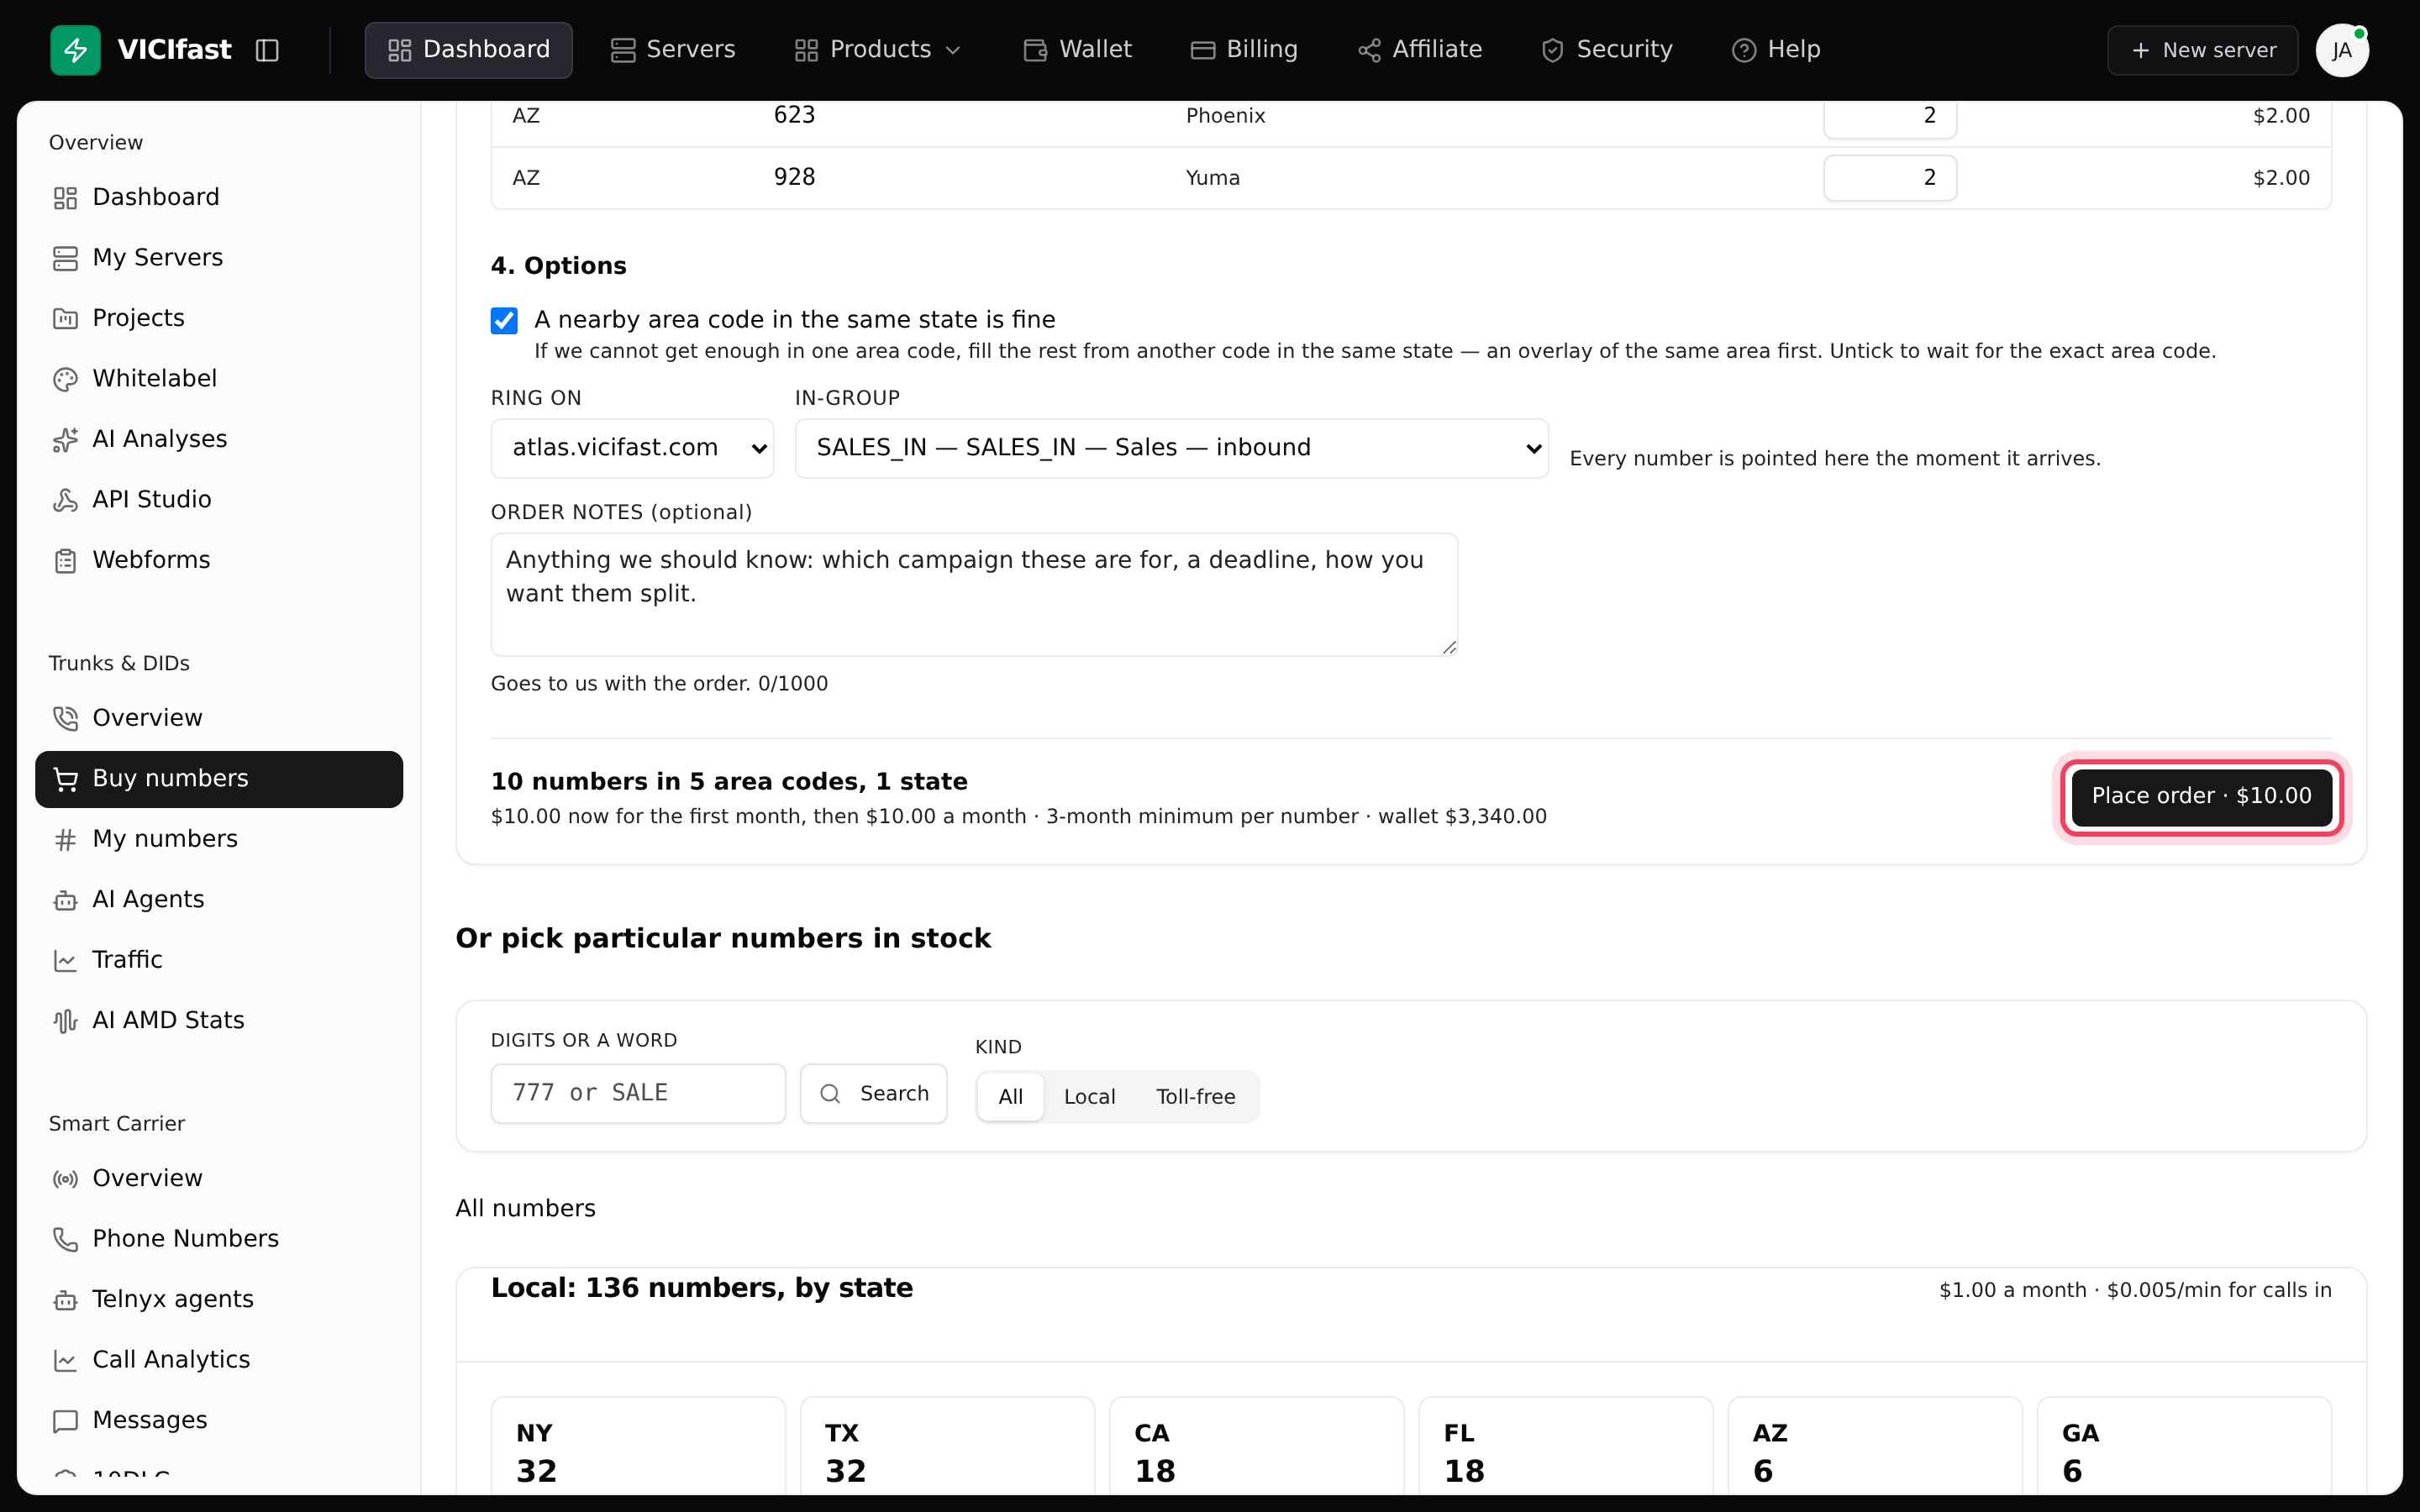Screen dimensions: 2420x1512
Task: Untick nearby area code checkbox
Action: coord(504,320)
